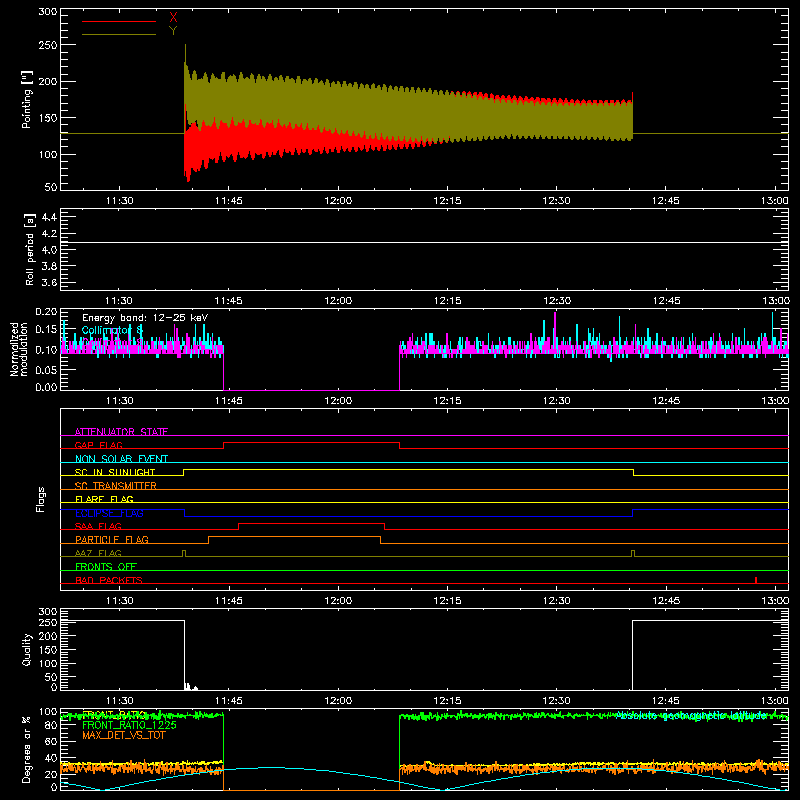Click the red 'X' legend label
The image size is (800, 800).
coord(173,18)
